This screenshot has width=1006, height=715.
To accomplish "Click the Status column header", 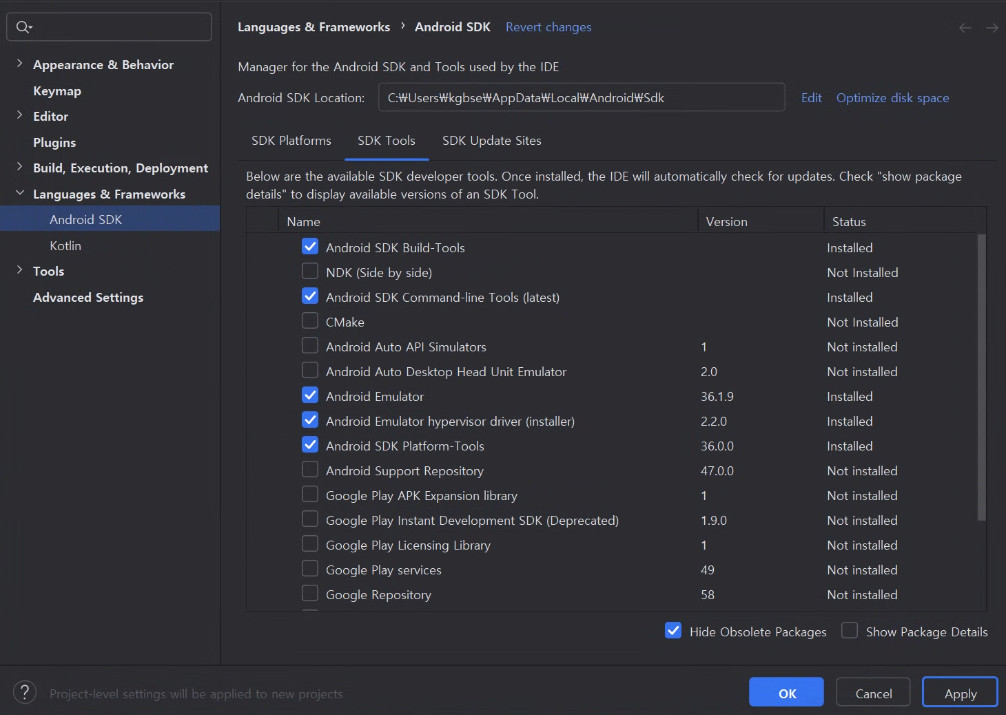I will click(x=849, y=221).
